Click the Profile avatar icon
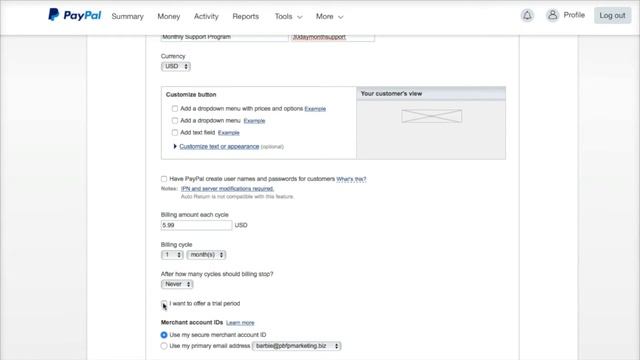640x360 pixels. click(x=552, y=16)
